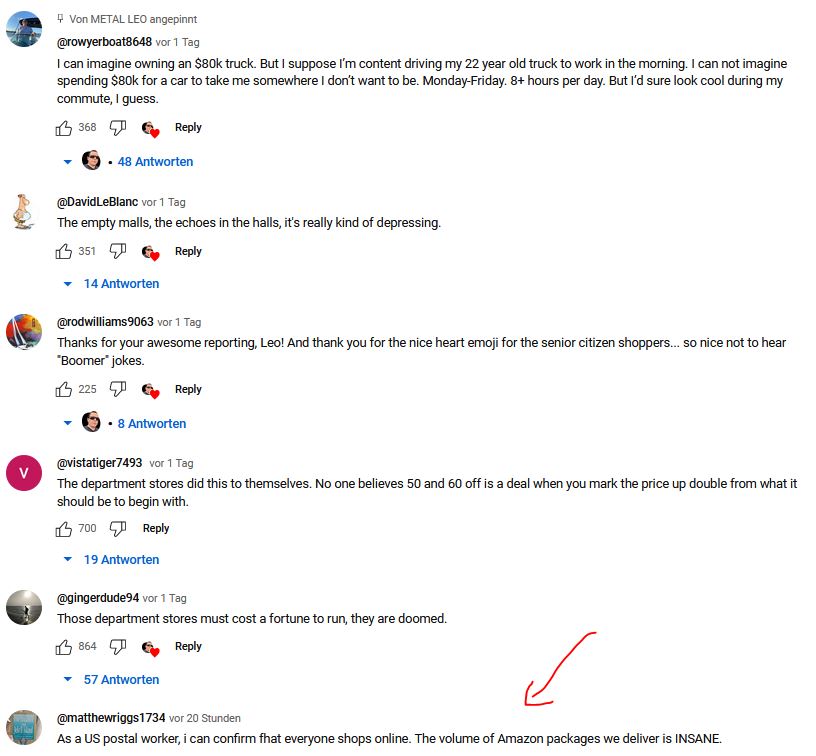Like @gingerdude94's doomed stores comment
The height and width of the screenshot is (756, 816).
[63, 647]
